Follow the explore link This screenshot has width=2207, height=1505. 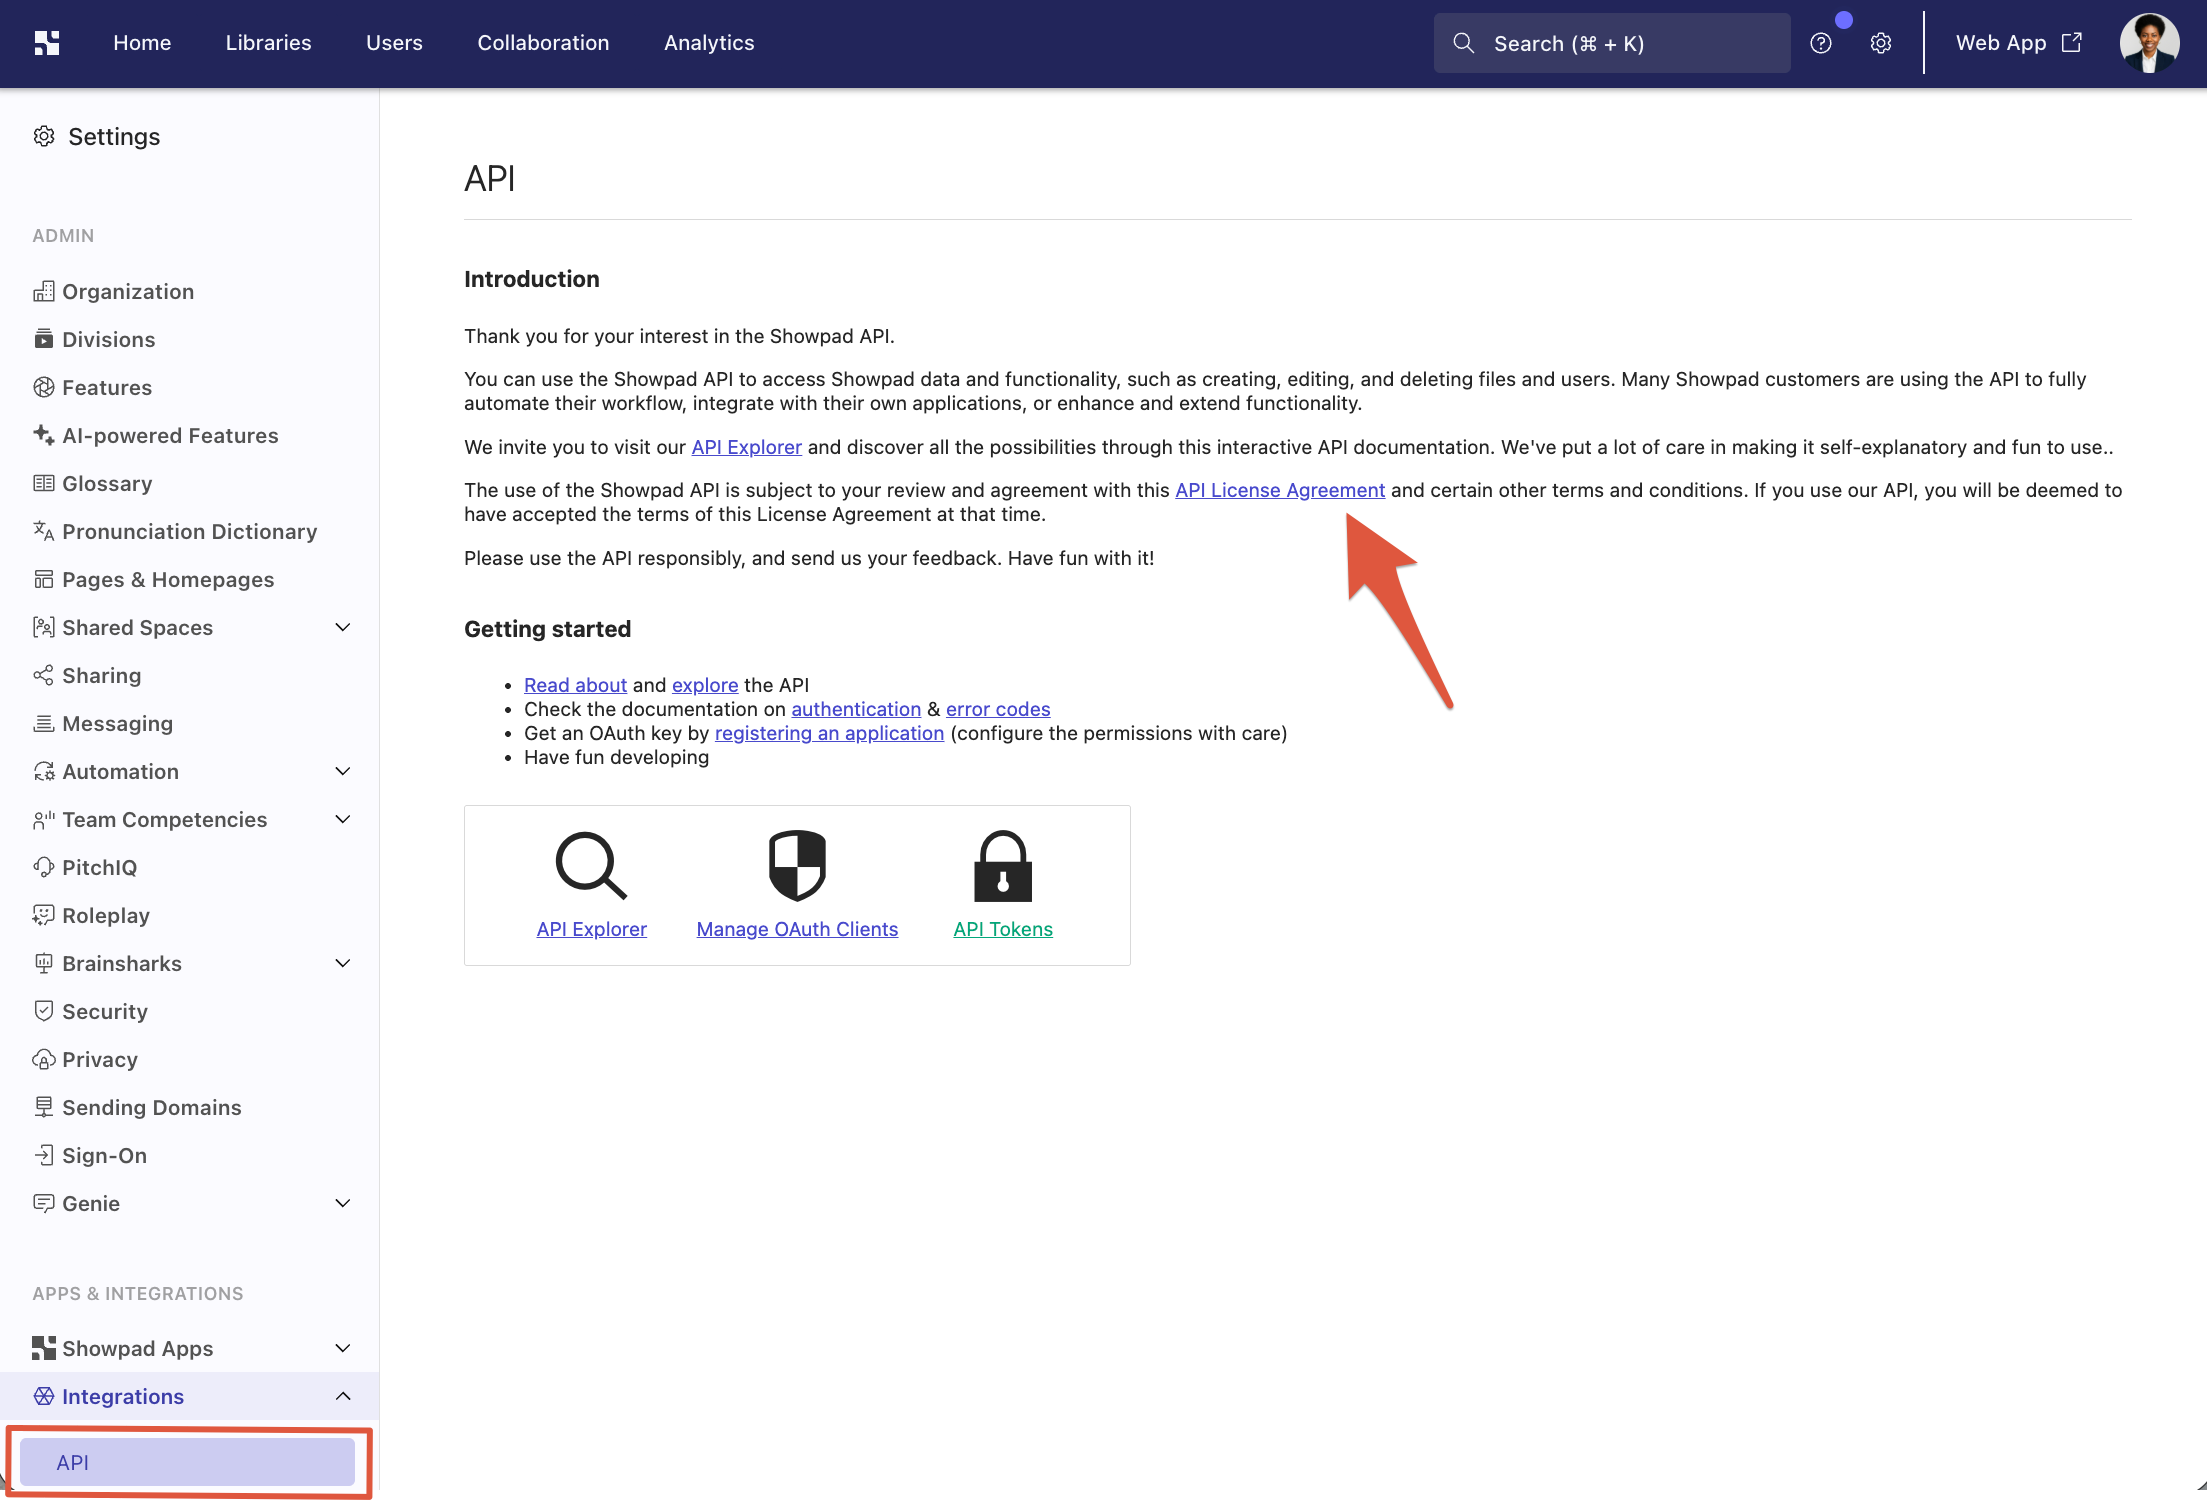click(705, 685)
